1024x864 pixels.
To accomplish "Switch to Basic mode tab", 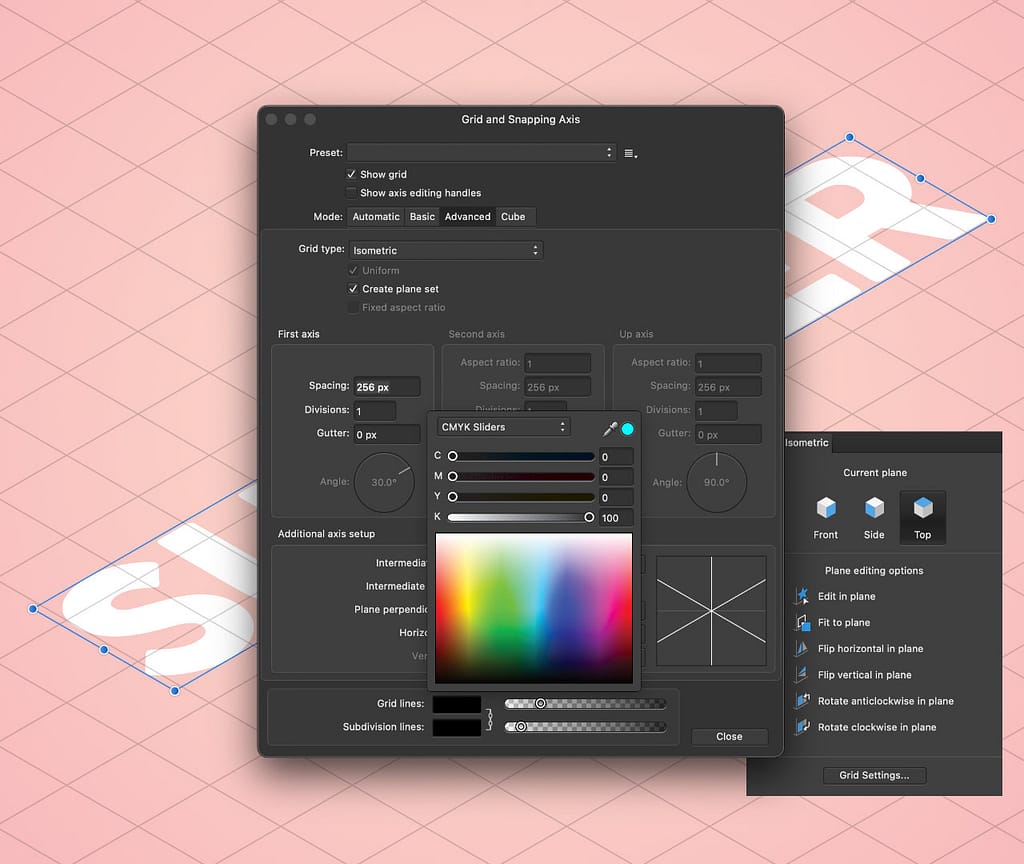I will pyautogui.click(x=422, y=217).
